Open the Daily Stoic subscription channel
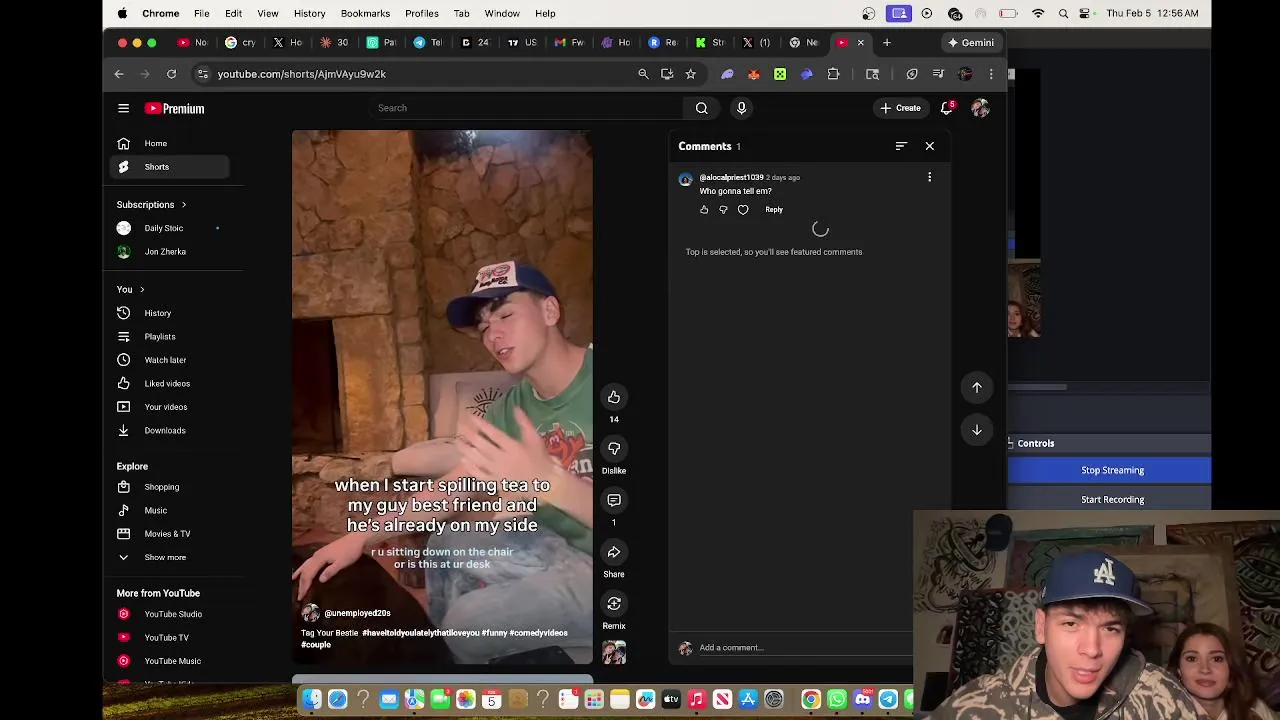Image resolution: width=1280 pixels, height=720 pixels. pyautogui.click(x=170, y=228)
